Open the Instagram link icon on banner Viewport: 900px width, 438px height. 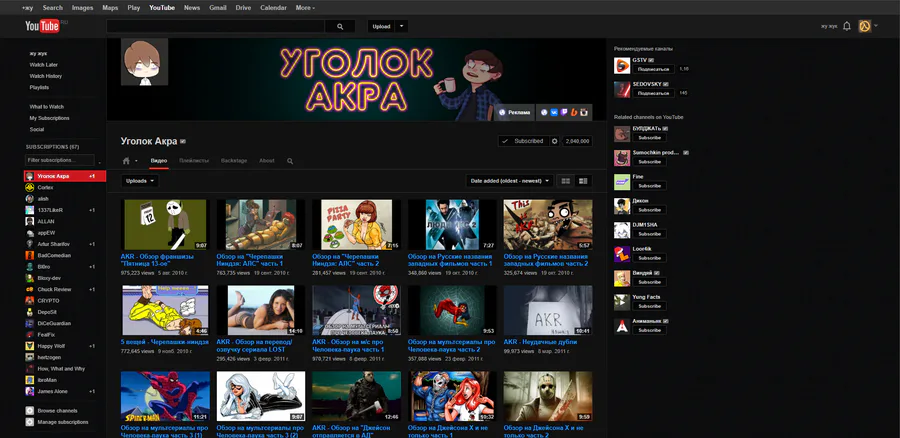[584, 113]
